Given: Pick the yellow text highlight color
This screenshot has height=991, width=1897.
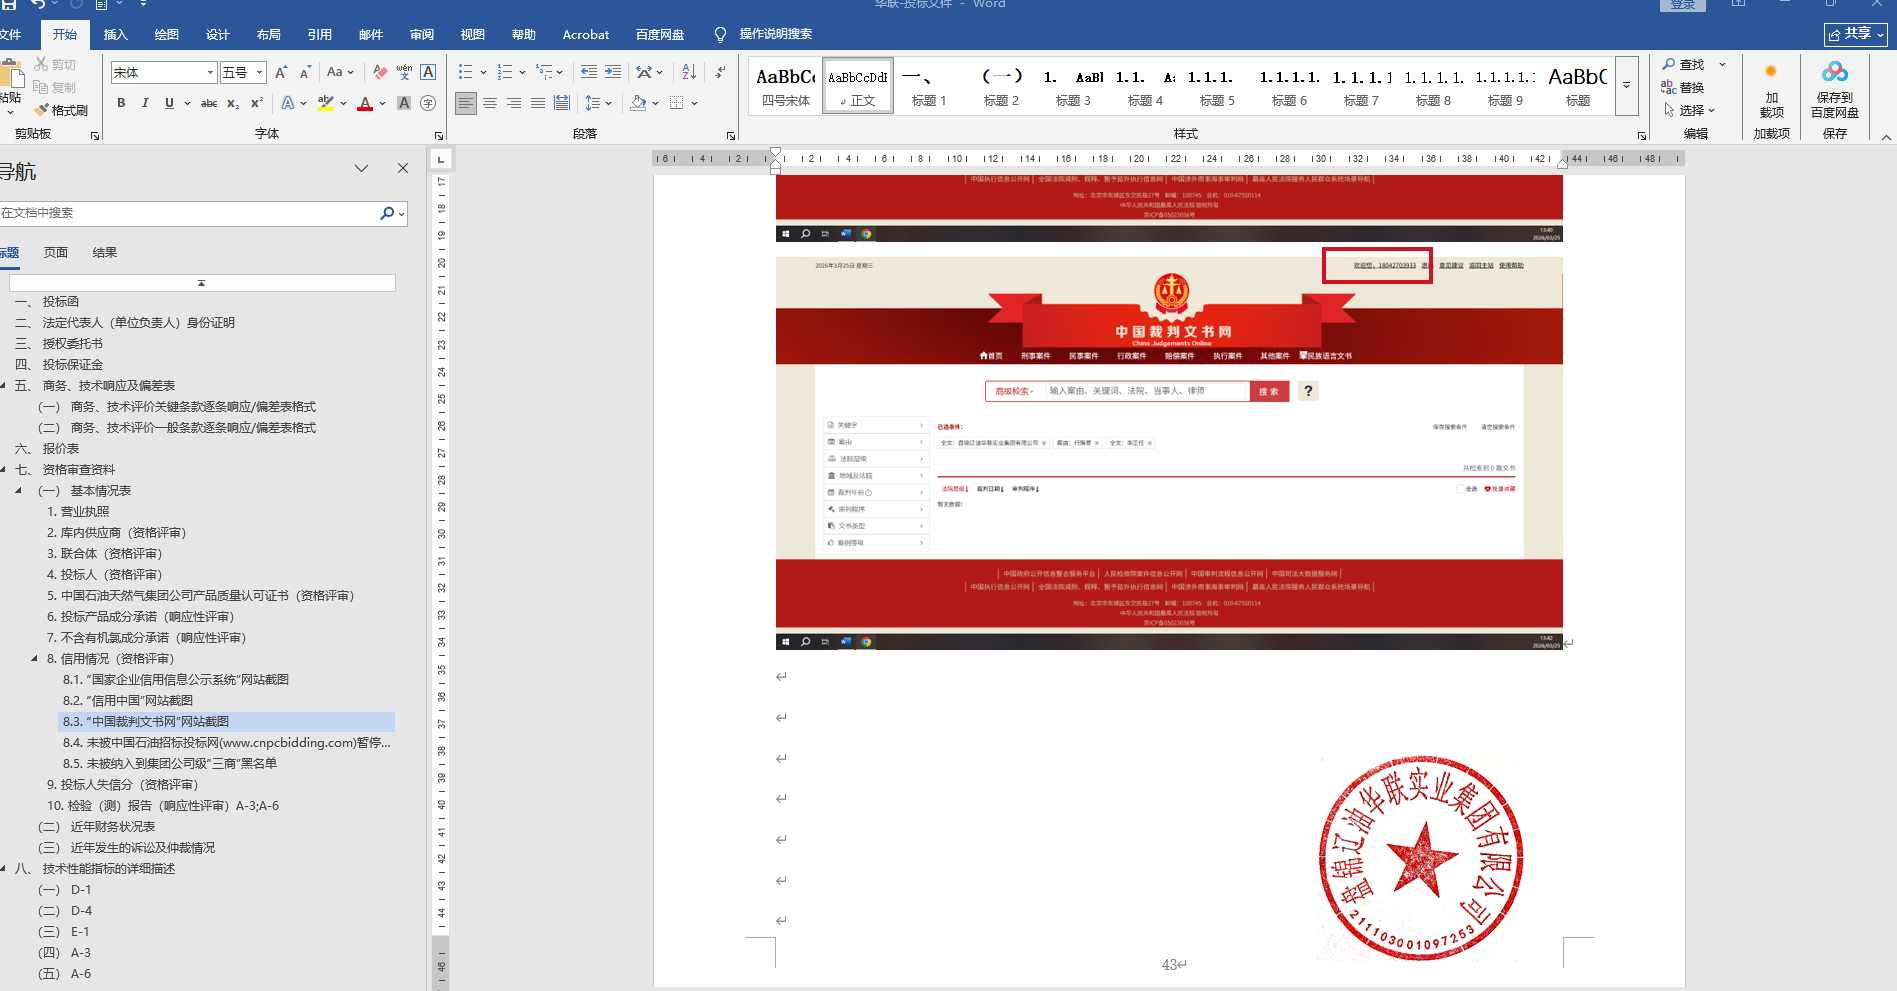Looking at the screenshot, I should click(325, 103).
